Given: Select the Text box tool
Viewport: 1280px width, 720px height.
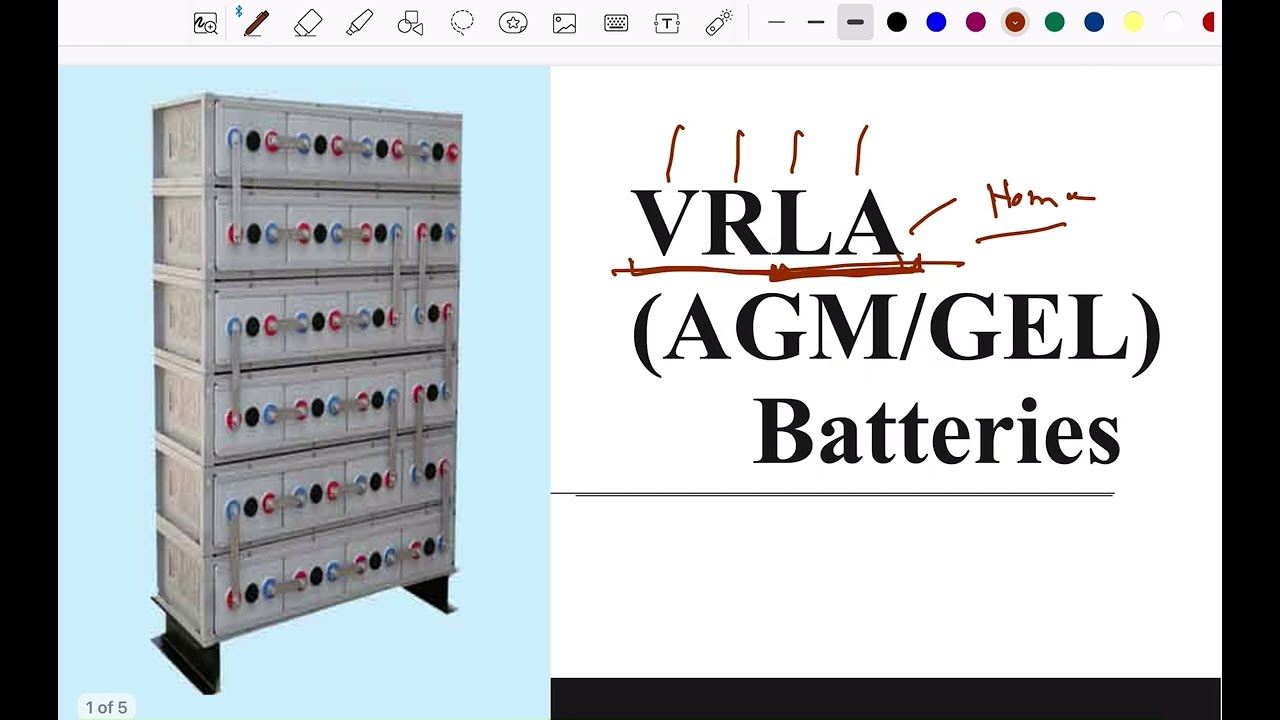Looking at the screenshot, I should pos(667,23).
